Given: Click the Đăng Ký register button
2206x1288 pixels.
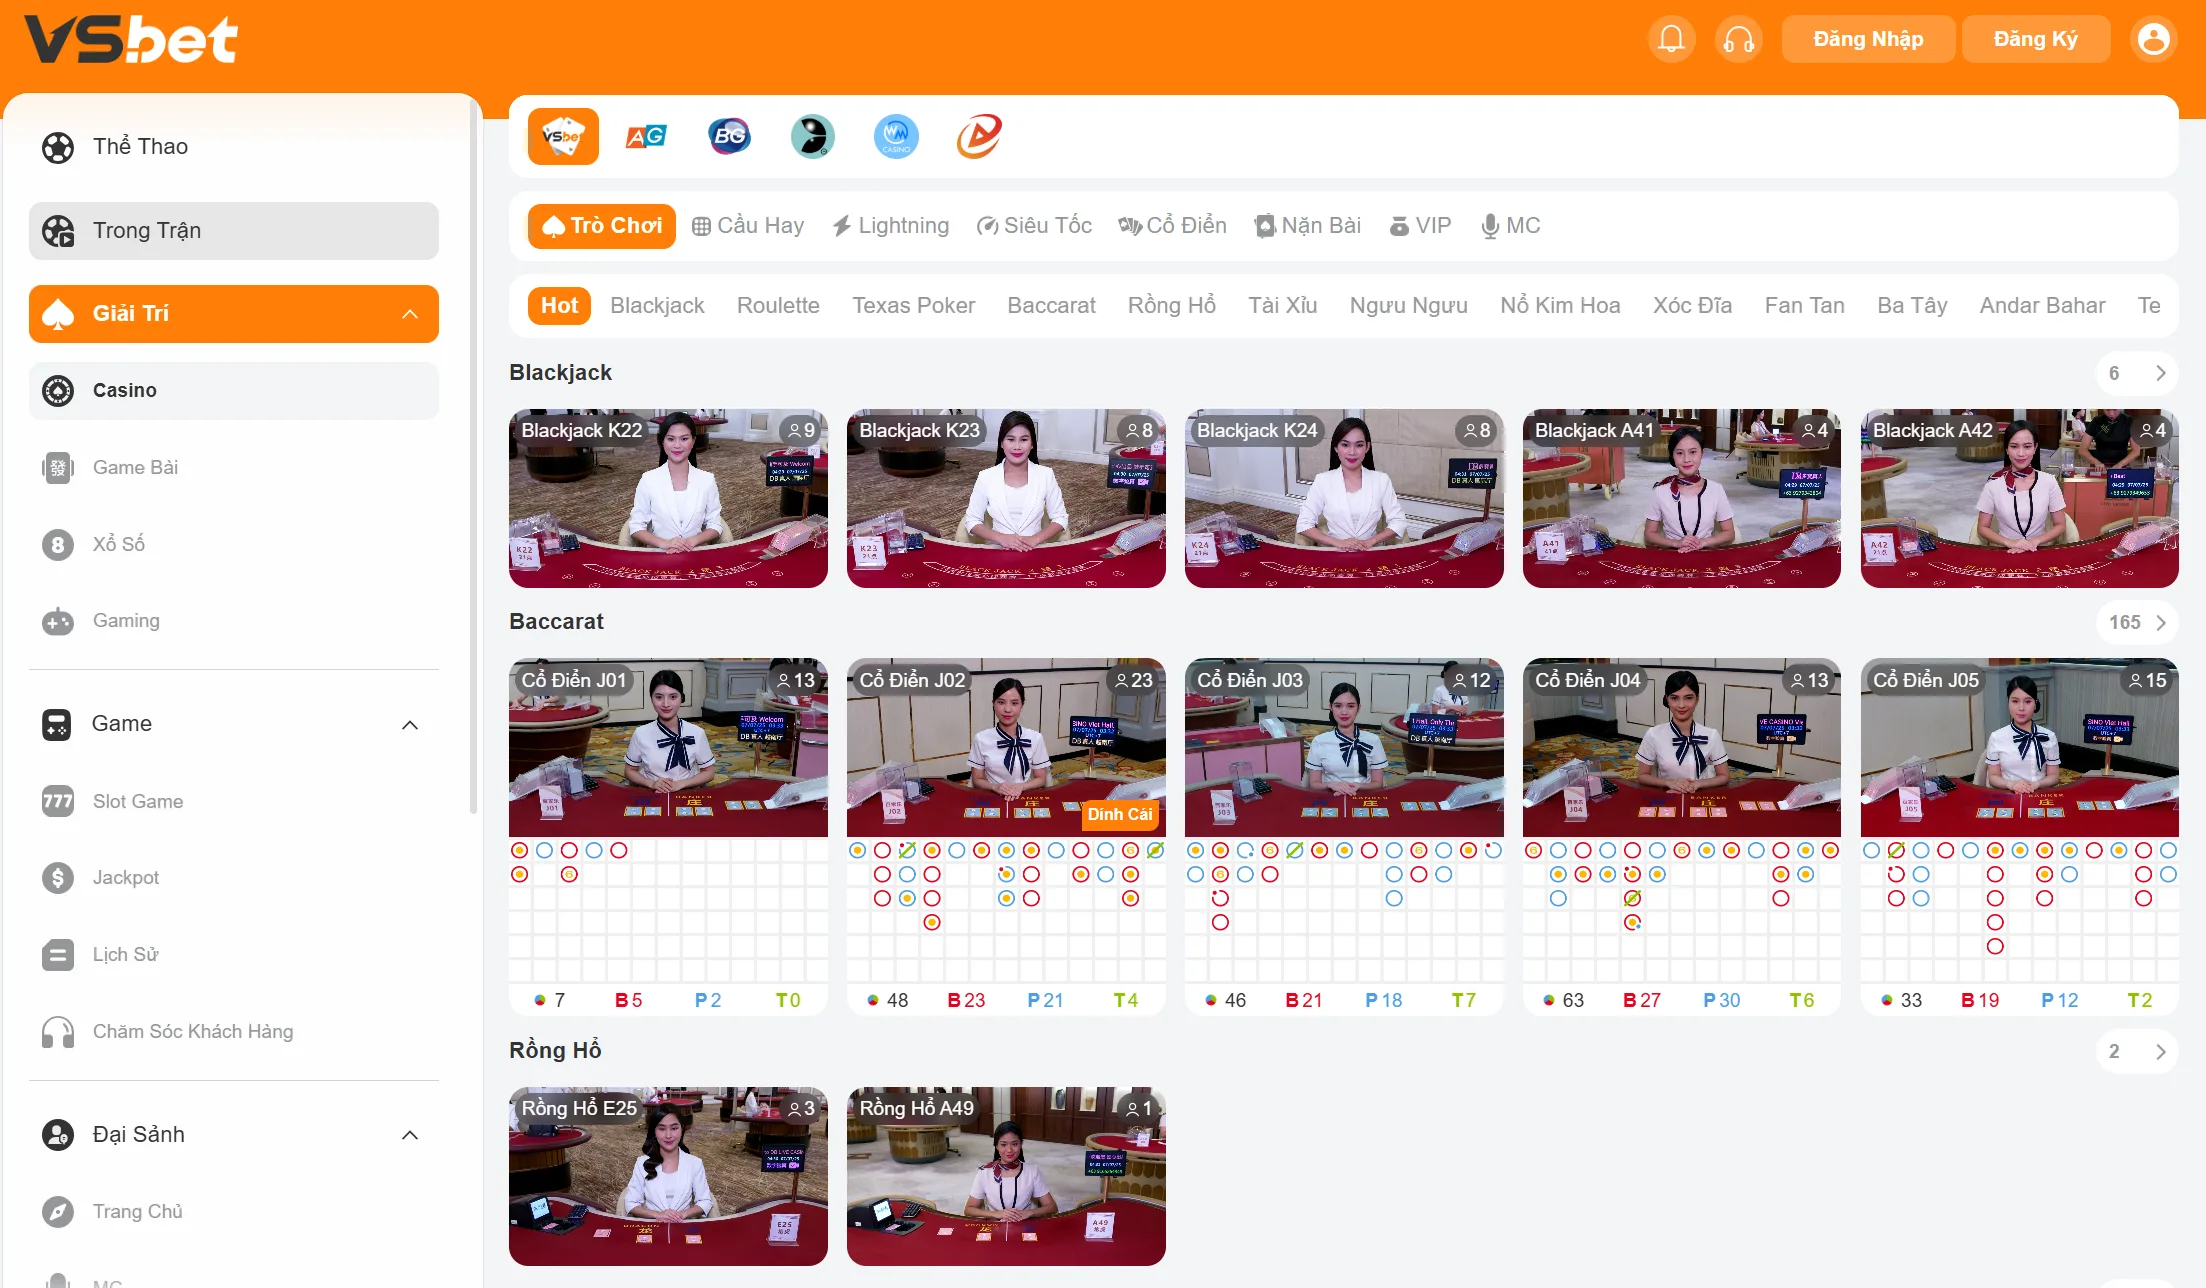Looking at the screenshot, I should click(2035, 39).
